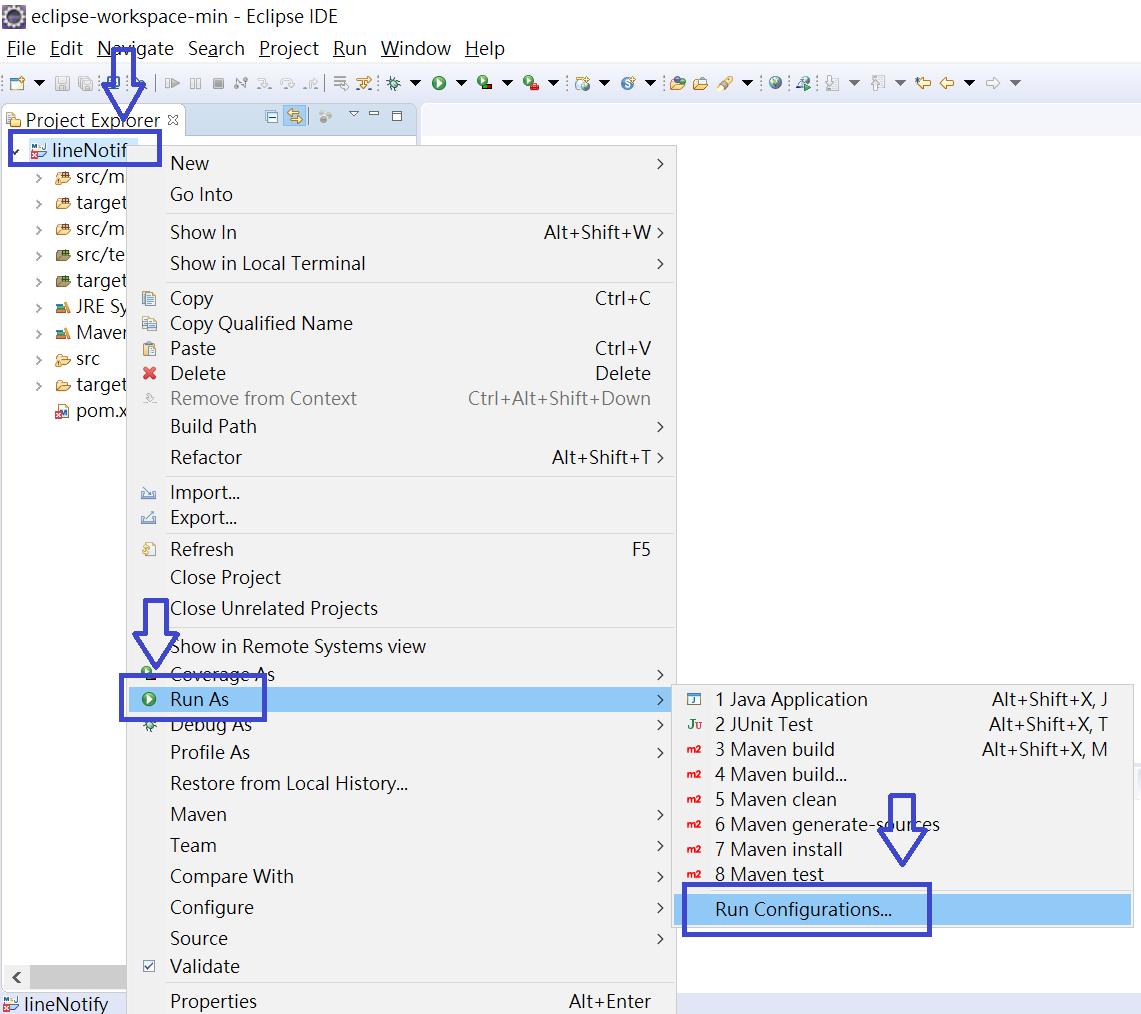Click the Step Into toolbar icon
The height and width of the screenshot is (1014, 1141).
[x=263, y=83]
